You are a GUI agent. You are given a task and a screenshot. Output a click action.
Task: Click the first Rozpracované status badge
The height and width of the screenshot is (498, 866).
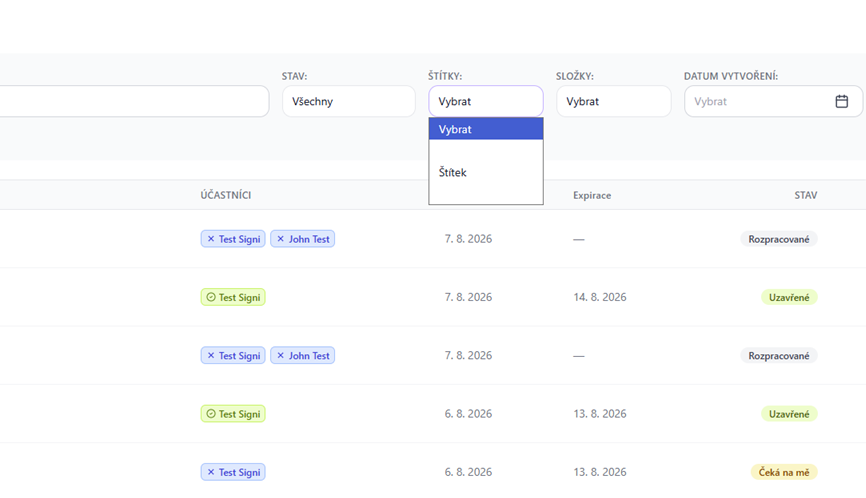pos(779,239)
